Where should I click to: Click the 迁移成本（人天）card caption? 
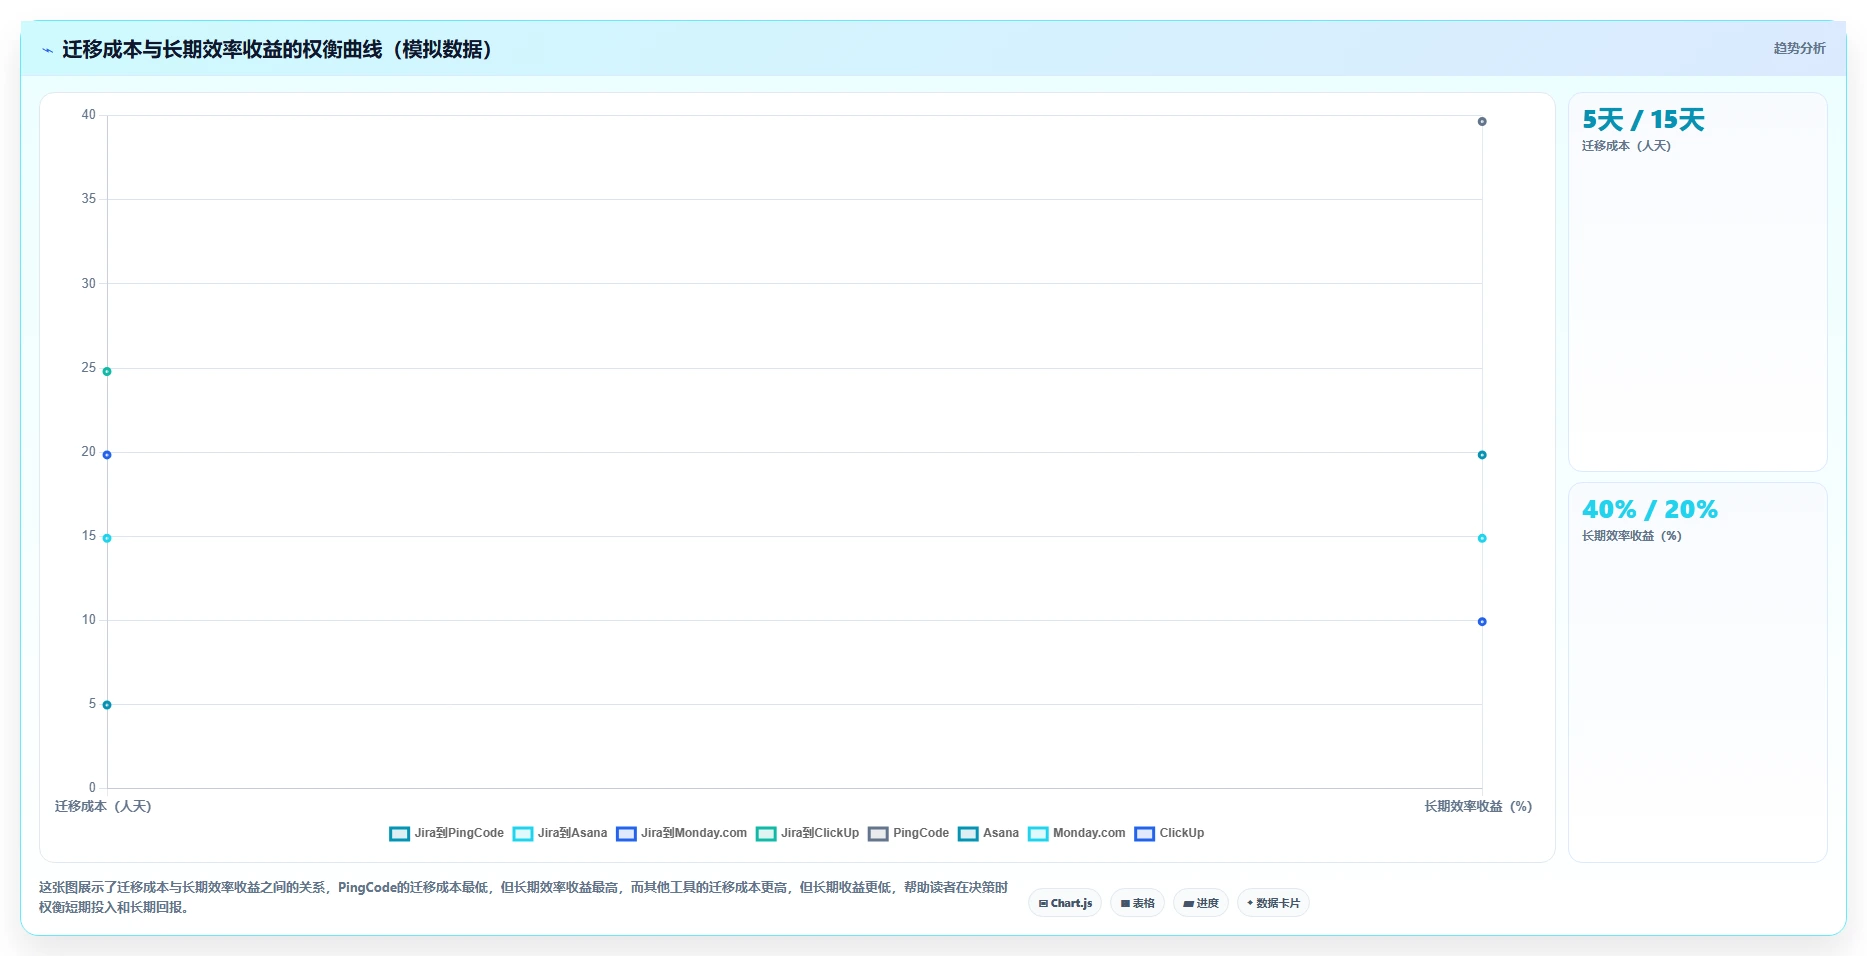click(1626, 146)
